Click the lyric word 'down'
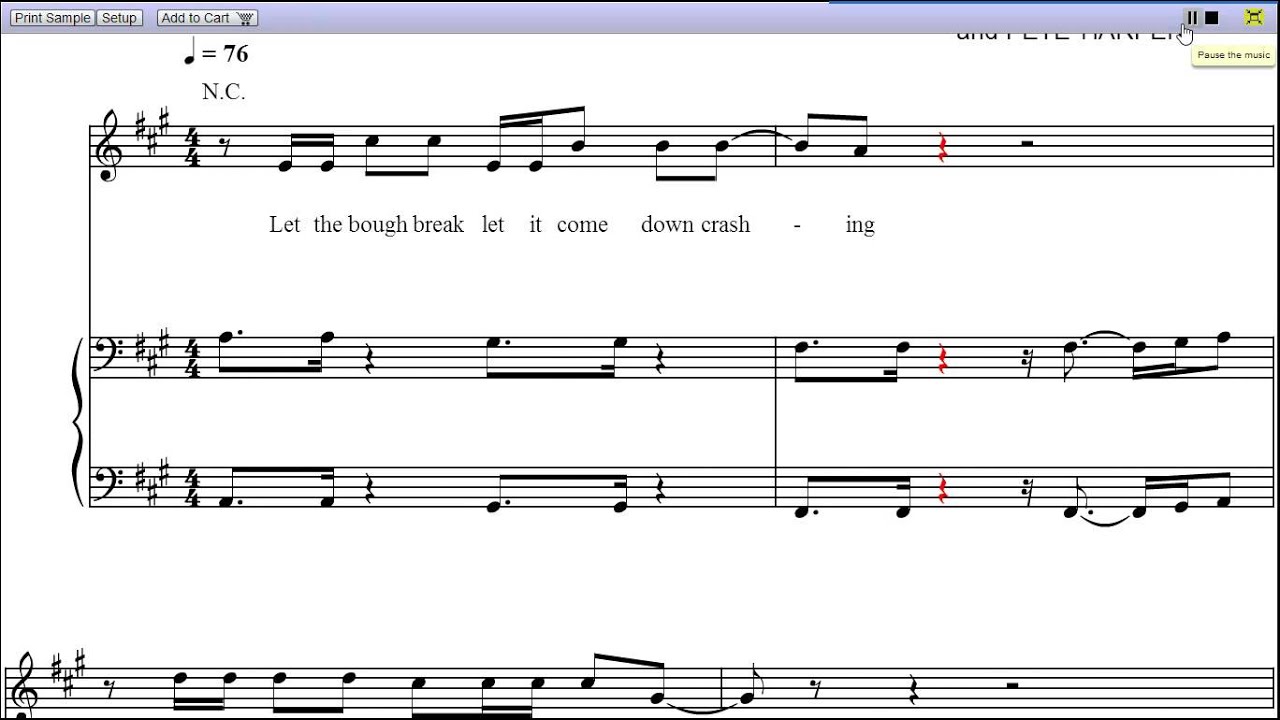 (667, 225)
